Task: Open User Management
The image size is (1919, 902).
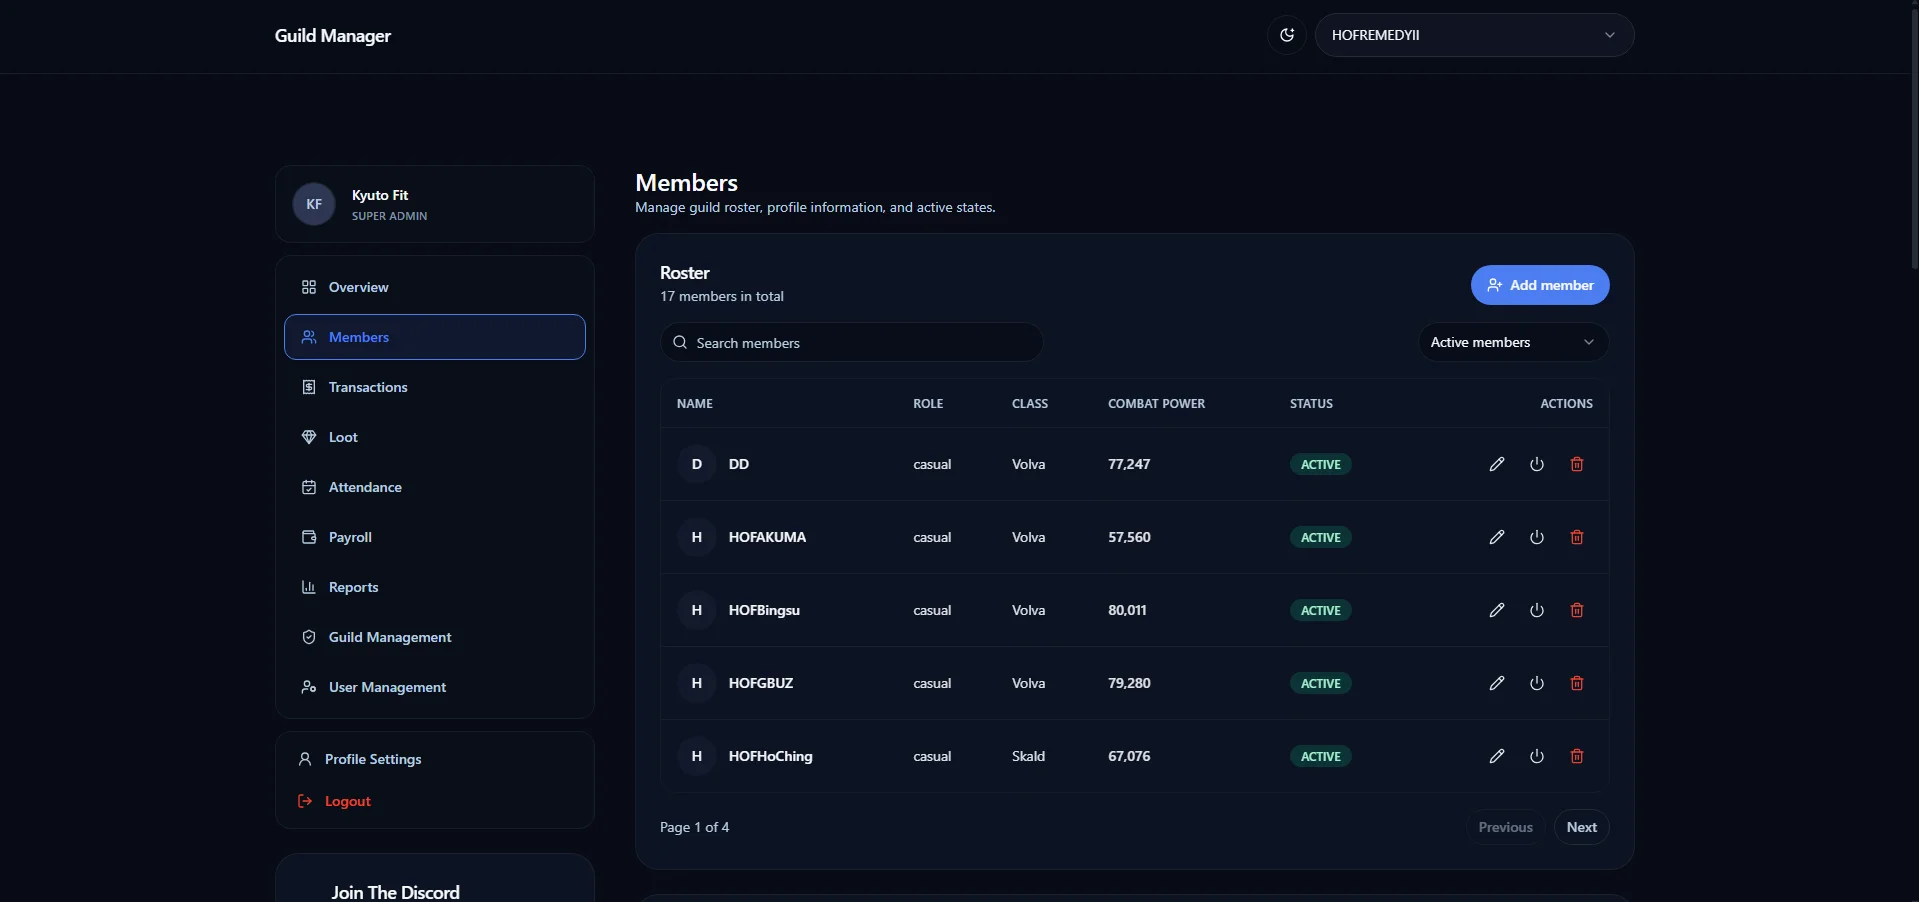Action: [435, 687]
